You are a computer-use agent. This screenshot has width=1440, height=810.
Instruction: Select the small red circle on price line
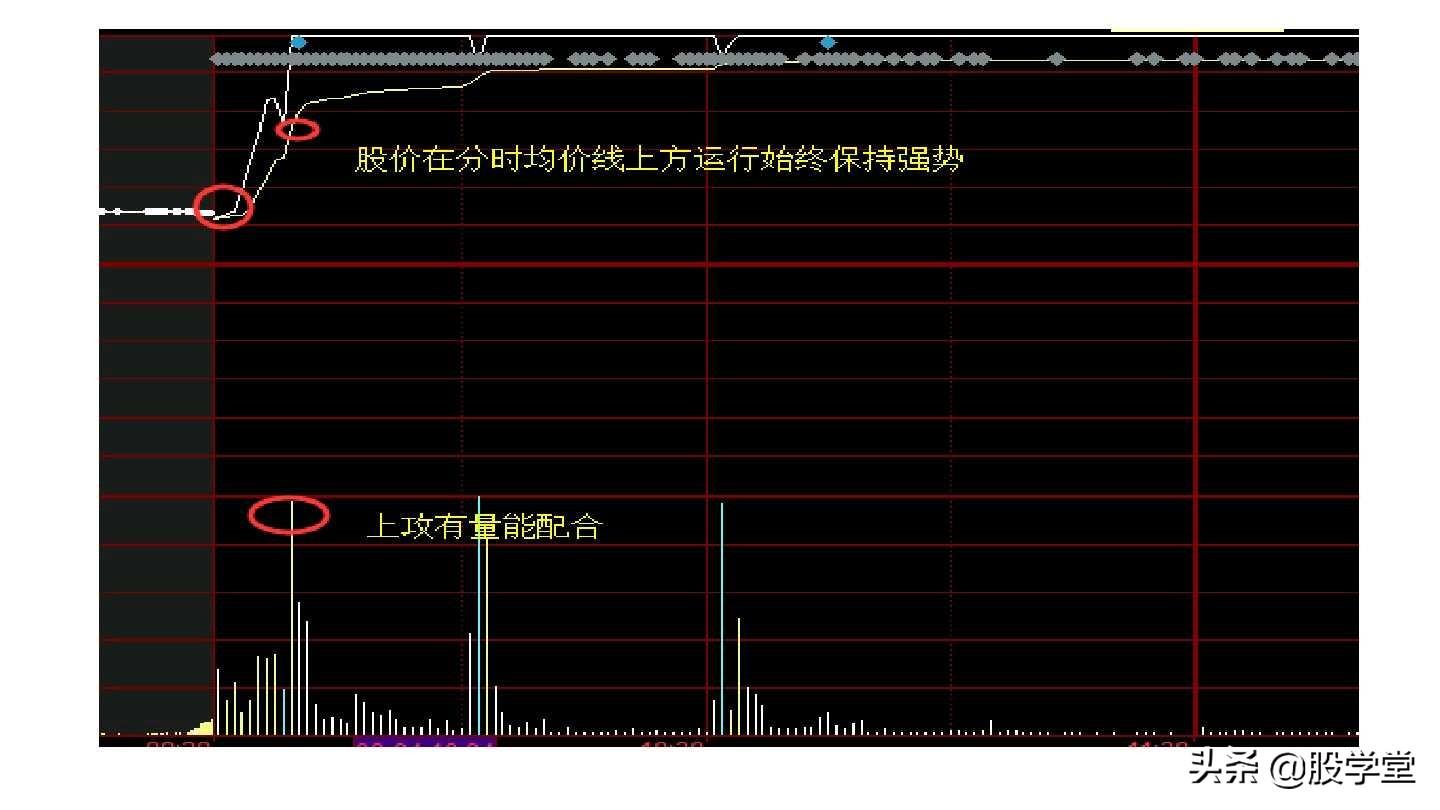coord(297,129)
